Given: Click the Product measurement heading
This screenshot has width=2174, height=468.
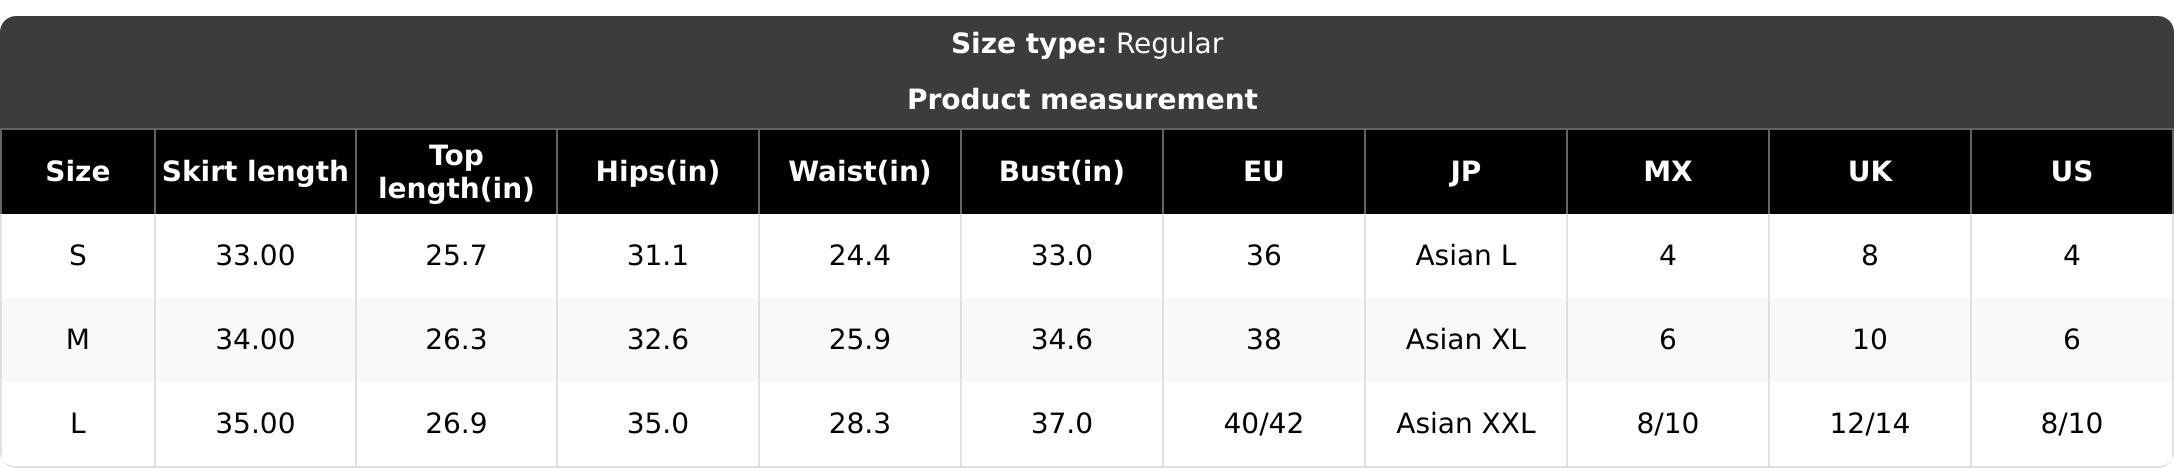Looking at the screenshot, I should point(1082,100).
